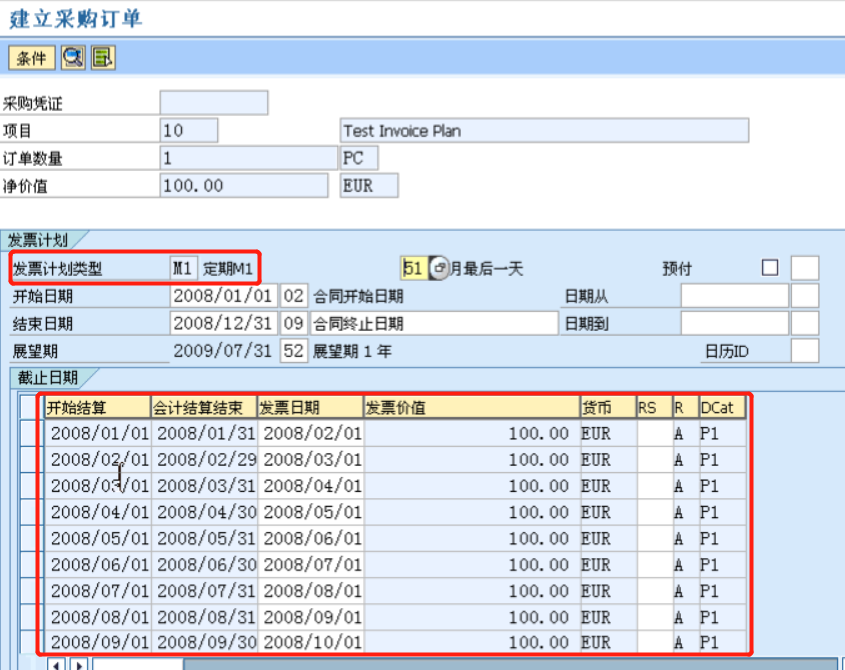This screenshot has width=845, height=670.
Task: Click the highlighted field containing 51
Action: coord(414,268)
